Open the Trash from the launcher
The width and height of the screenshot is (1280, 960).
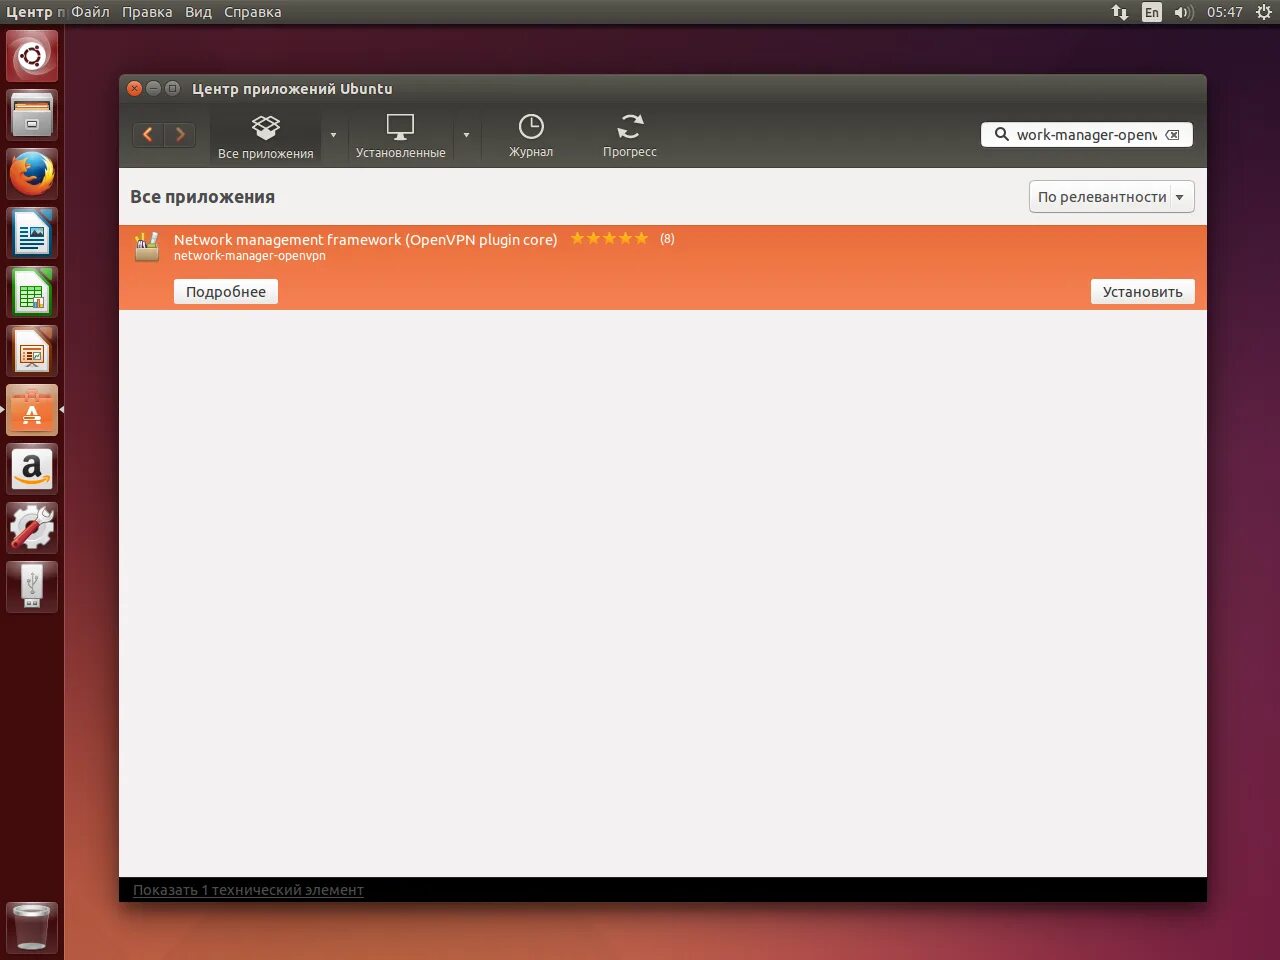(32, 927)
